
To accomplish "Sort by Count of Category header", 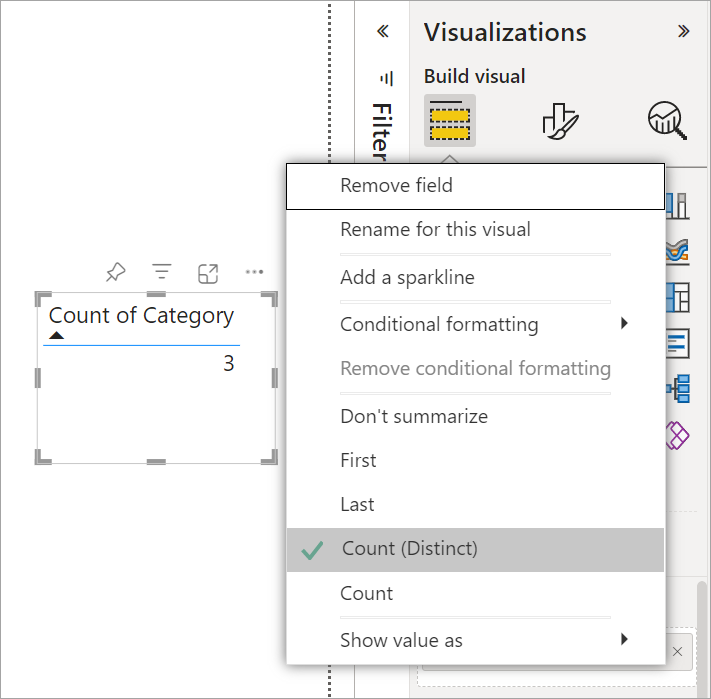I will 141,316.
